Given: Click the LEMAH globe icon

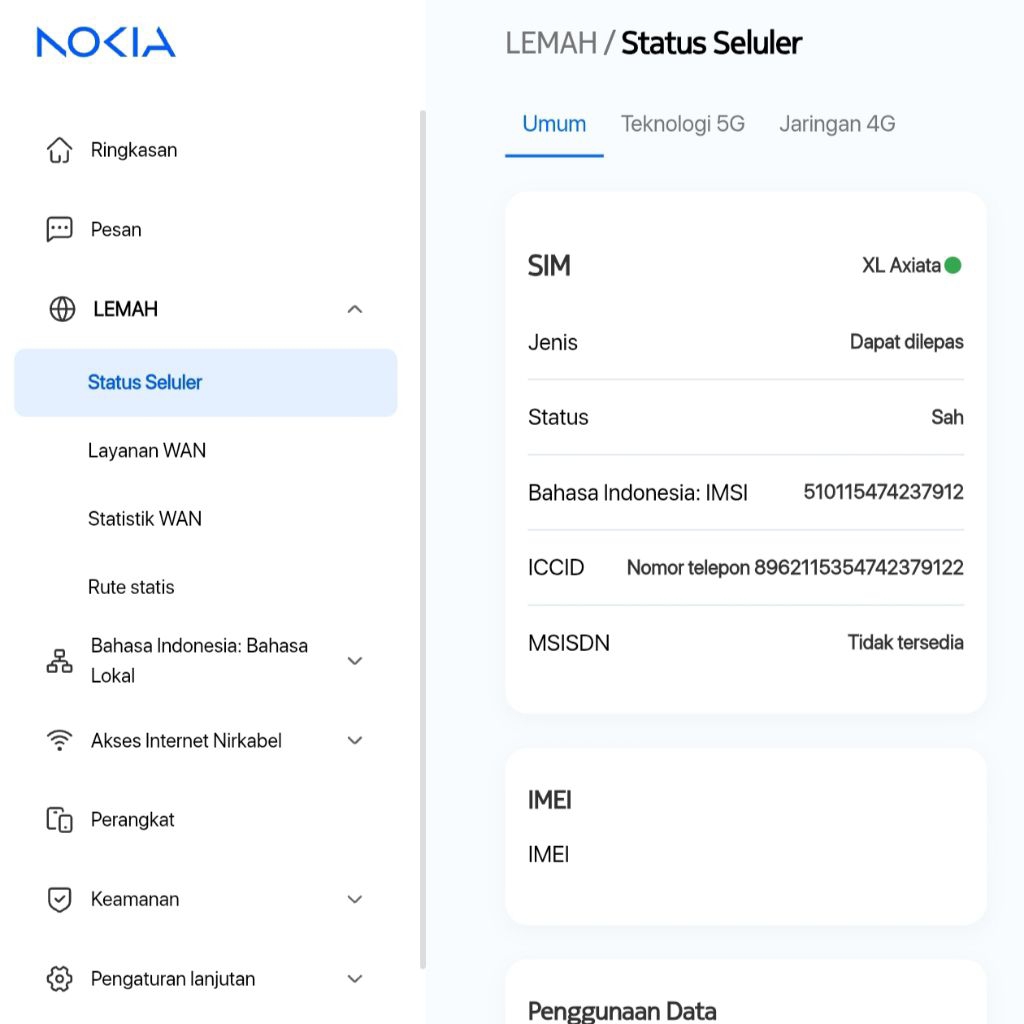Looking at the screenshot, I should pyautogui.click(x=62, y=309).
